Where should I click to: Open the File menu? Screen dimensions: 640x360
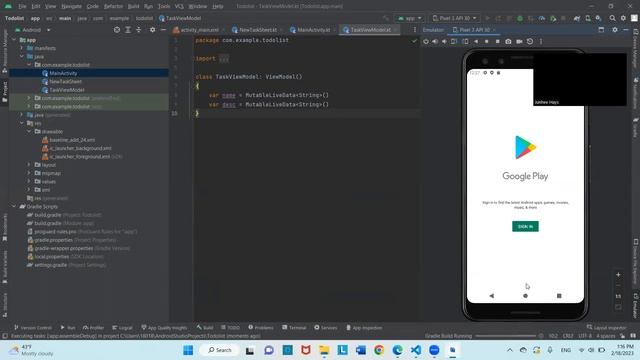pos(22,7)
